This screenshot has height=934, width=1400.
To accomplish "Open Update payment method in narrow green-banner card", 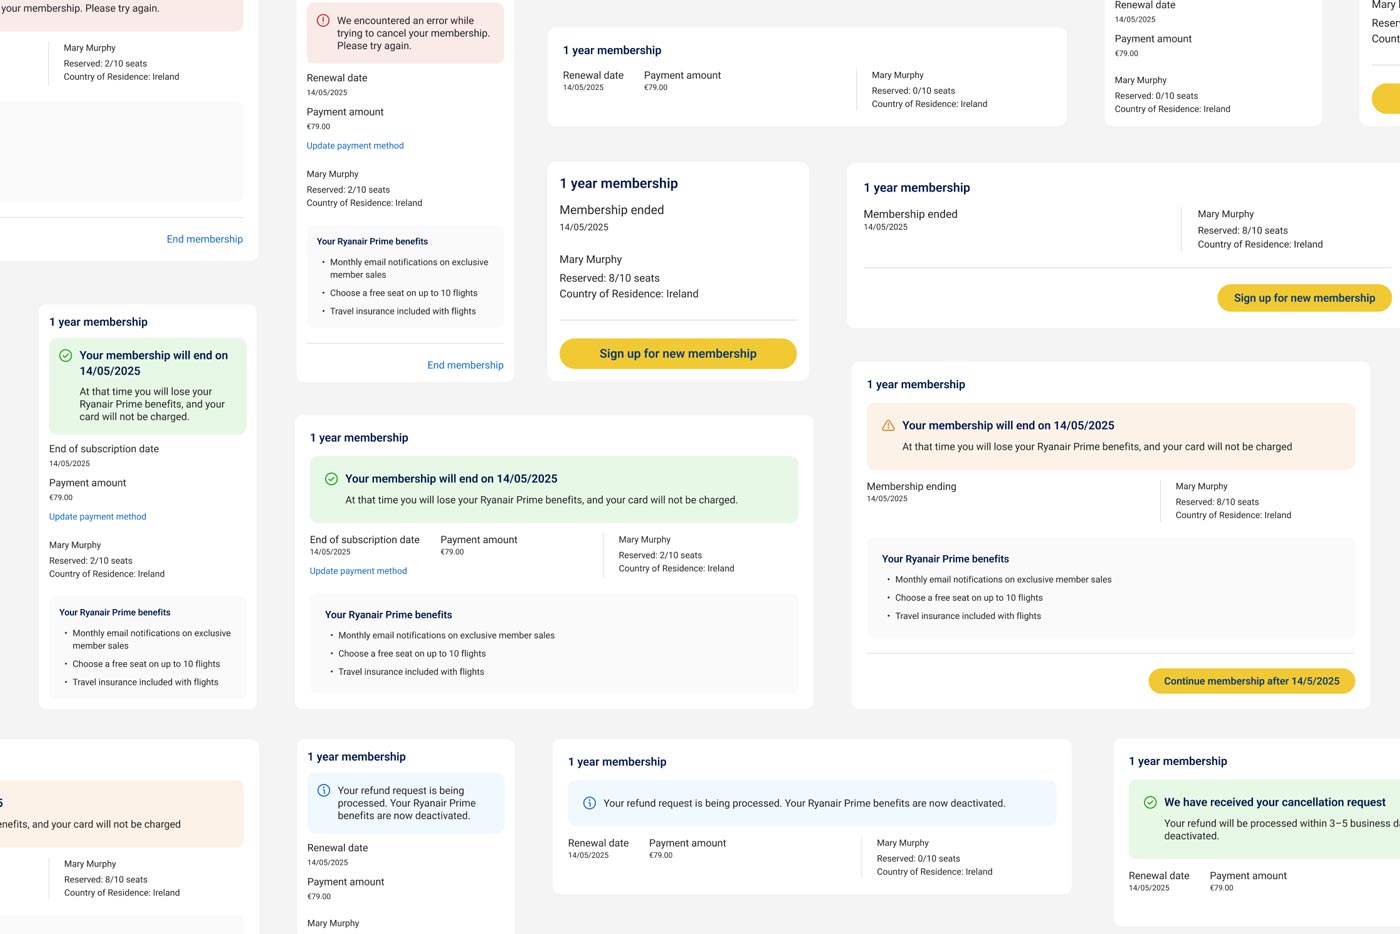I will point(98,517).
